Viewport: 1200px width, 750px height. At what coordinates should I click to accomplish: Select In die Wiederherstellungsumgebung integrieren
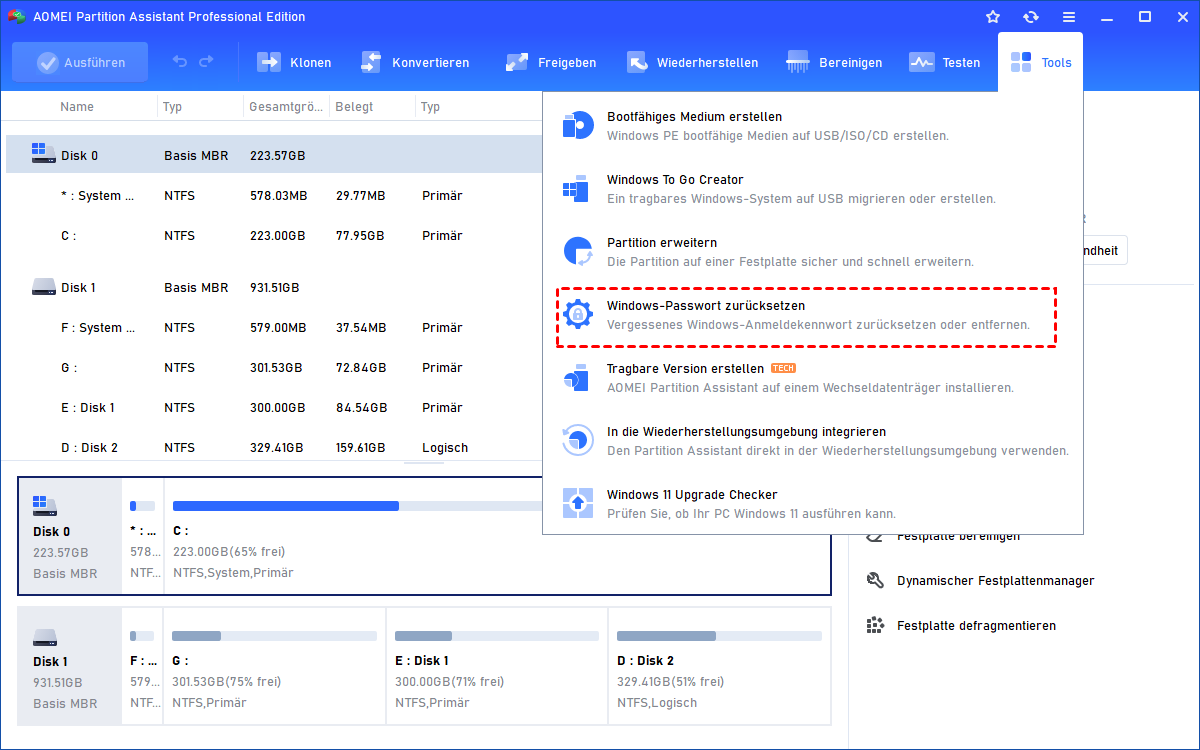[x=812, y=441]
